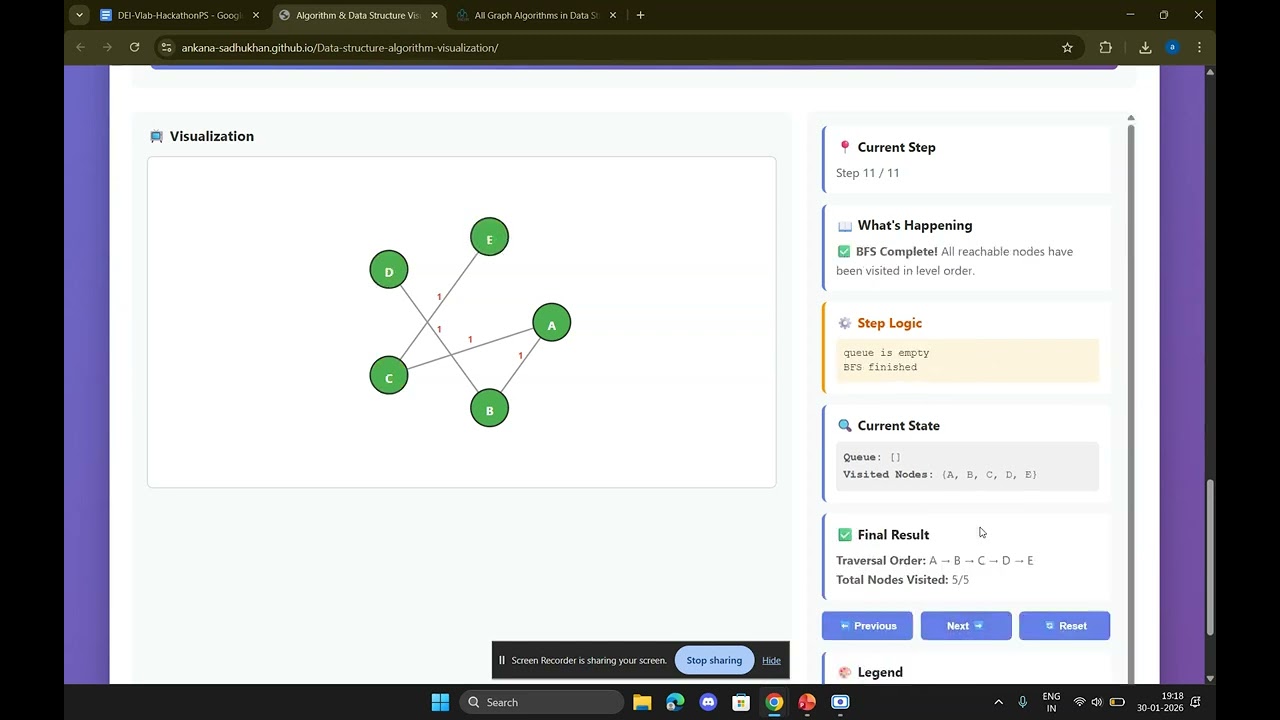Click the Total Nodes Visited text
This screenshot has height=720, width=1280.
click(903, 580)
